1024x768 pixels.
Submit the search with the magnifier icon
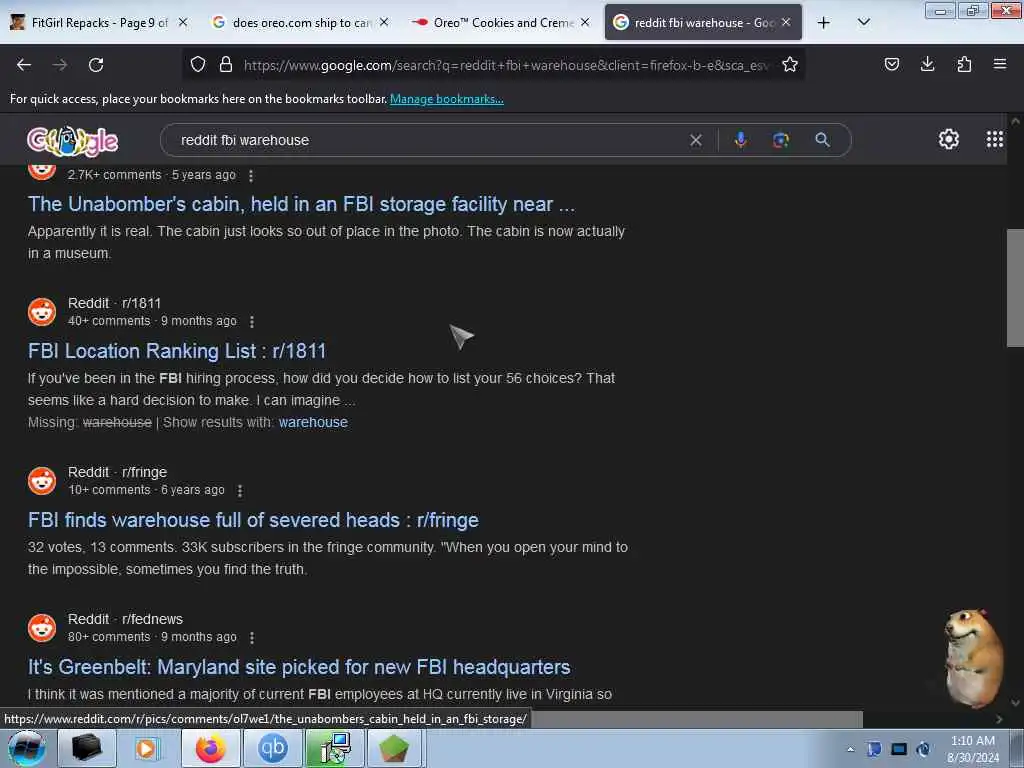click(x=822, y=140)
